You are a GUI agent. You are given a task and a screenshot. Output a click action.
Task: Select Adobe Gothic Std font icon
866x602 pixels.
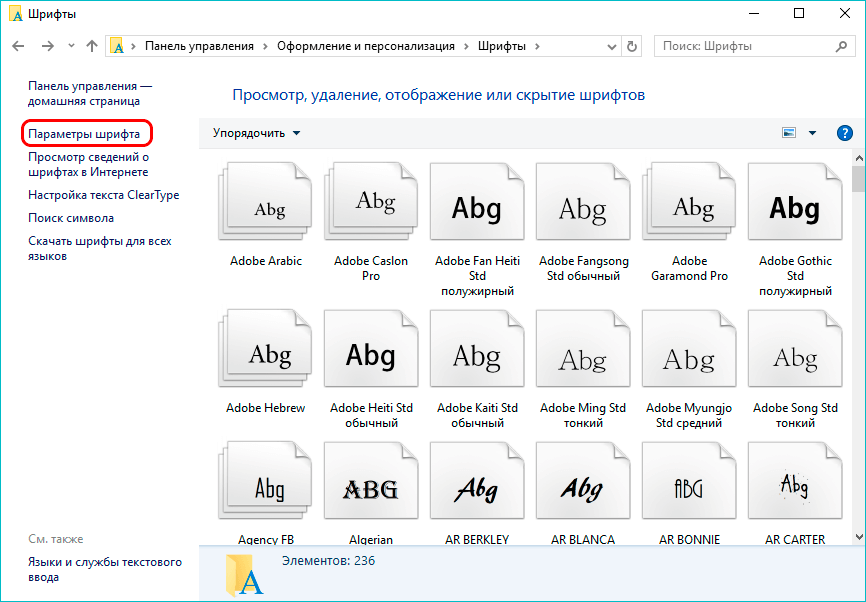click(x=795, y=202)
